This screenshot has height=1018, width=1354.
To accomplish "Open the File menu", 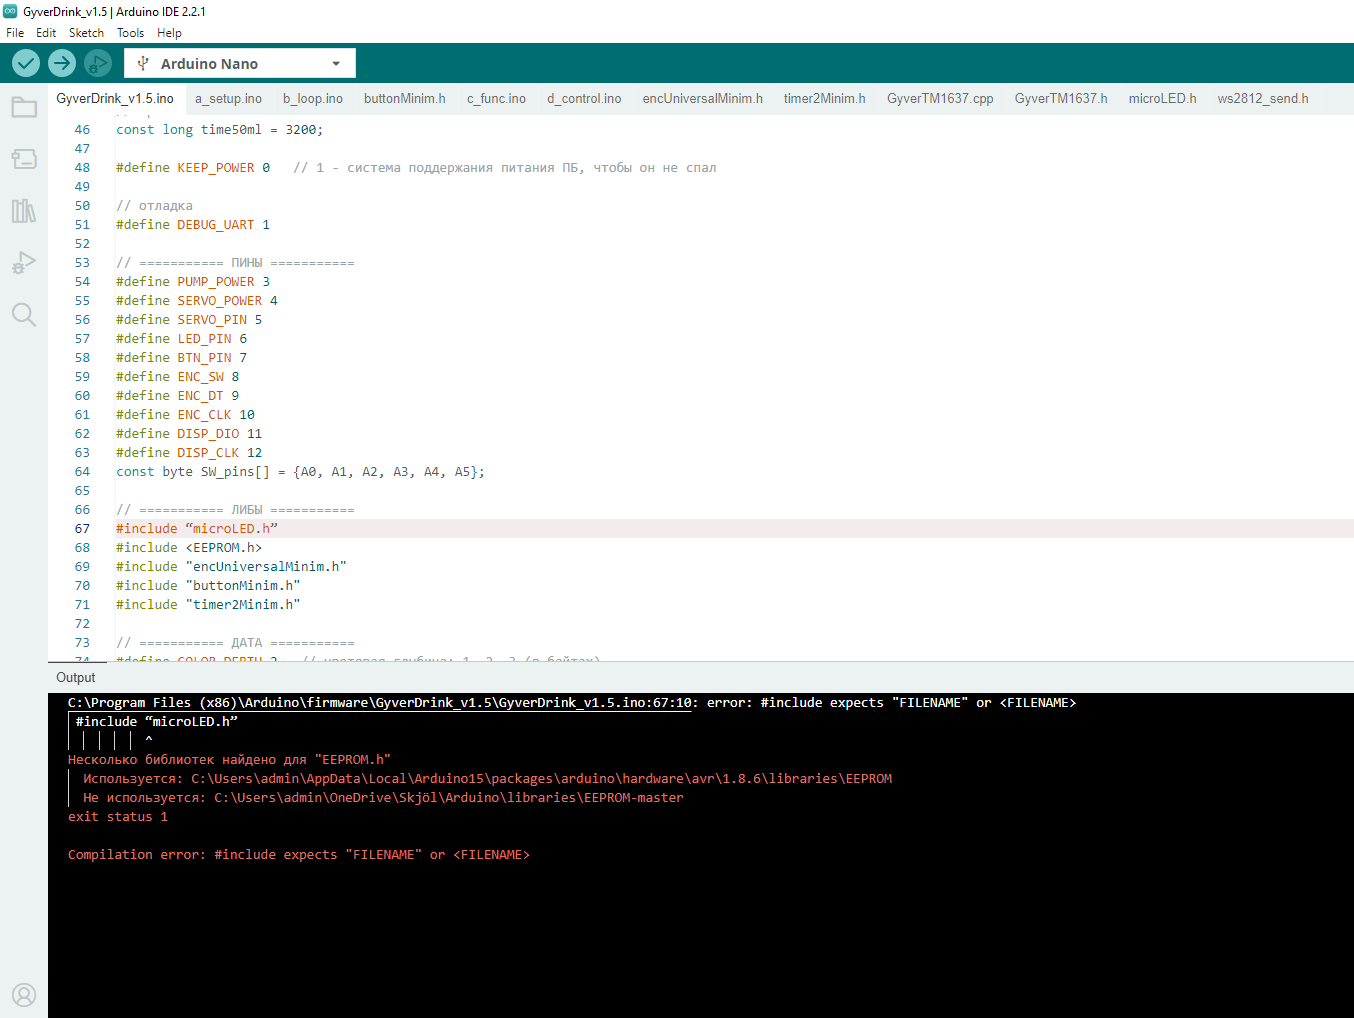I will [15, 33].
